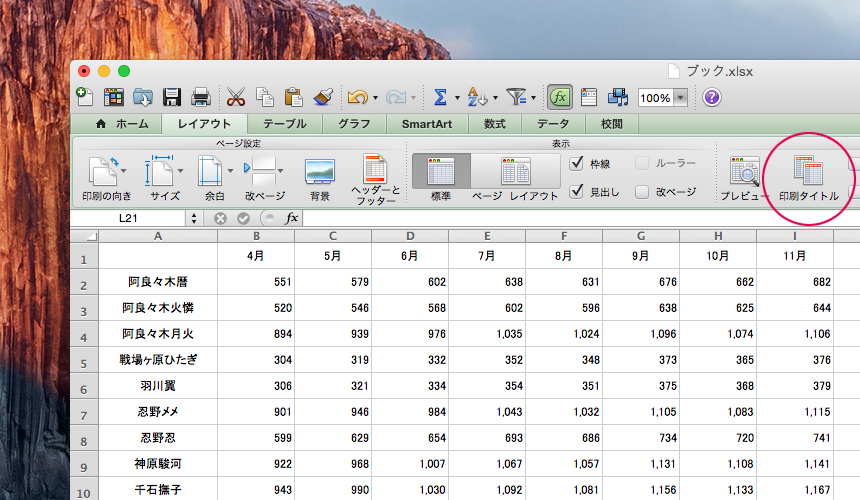Screen dimensions: 860x500
Task: Switch to the 数式 tab
Action: click(x=495, y=124)
